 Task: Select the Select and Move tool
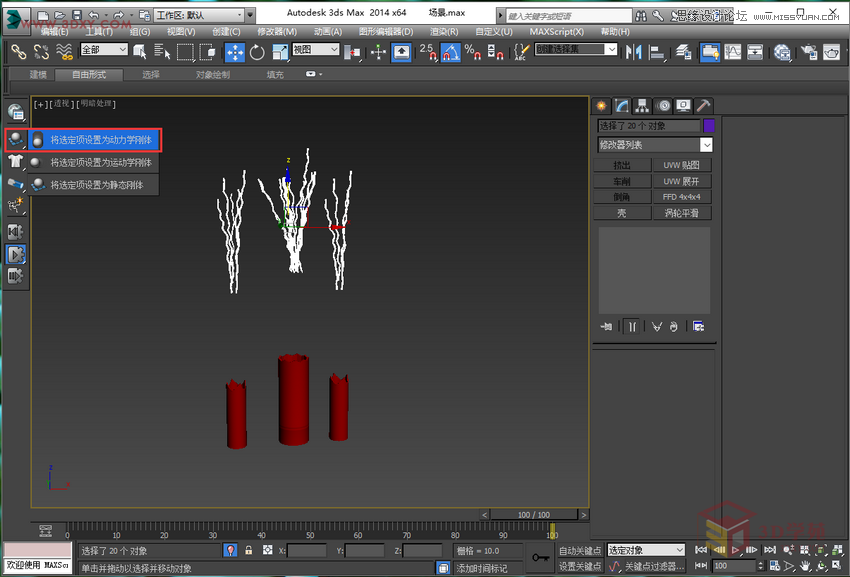(x=236, y=52)
